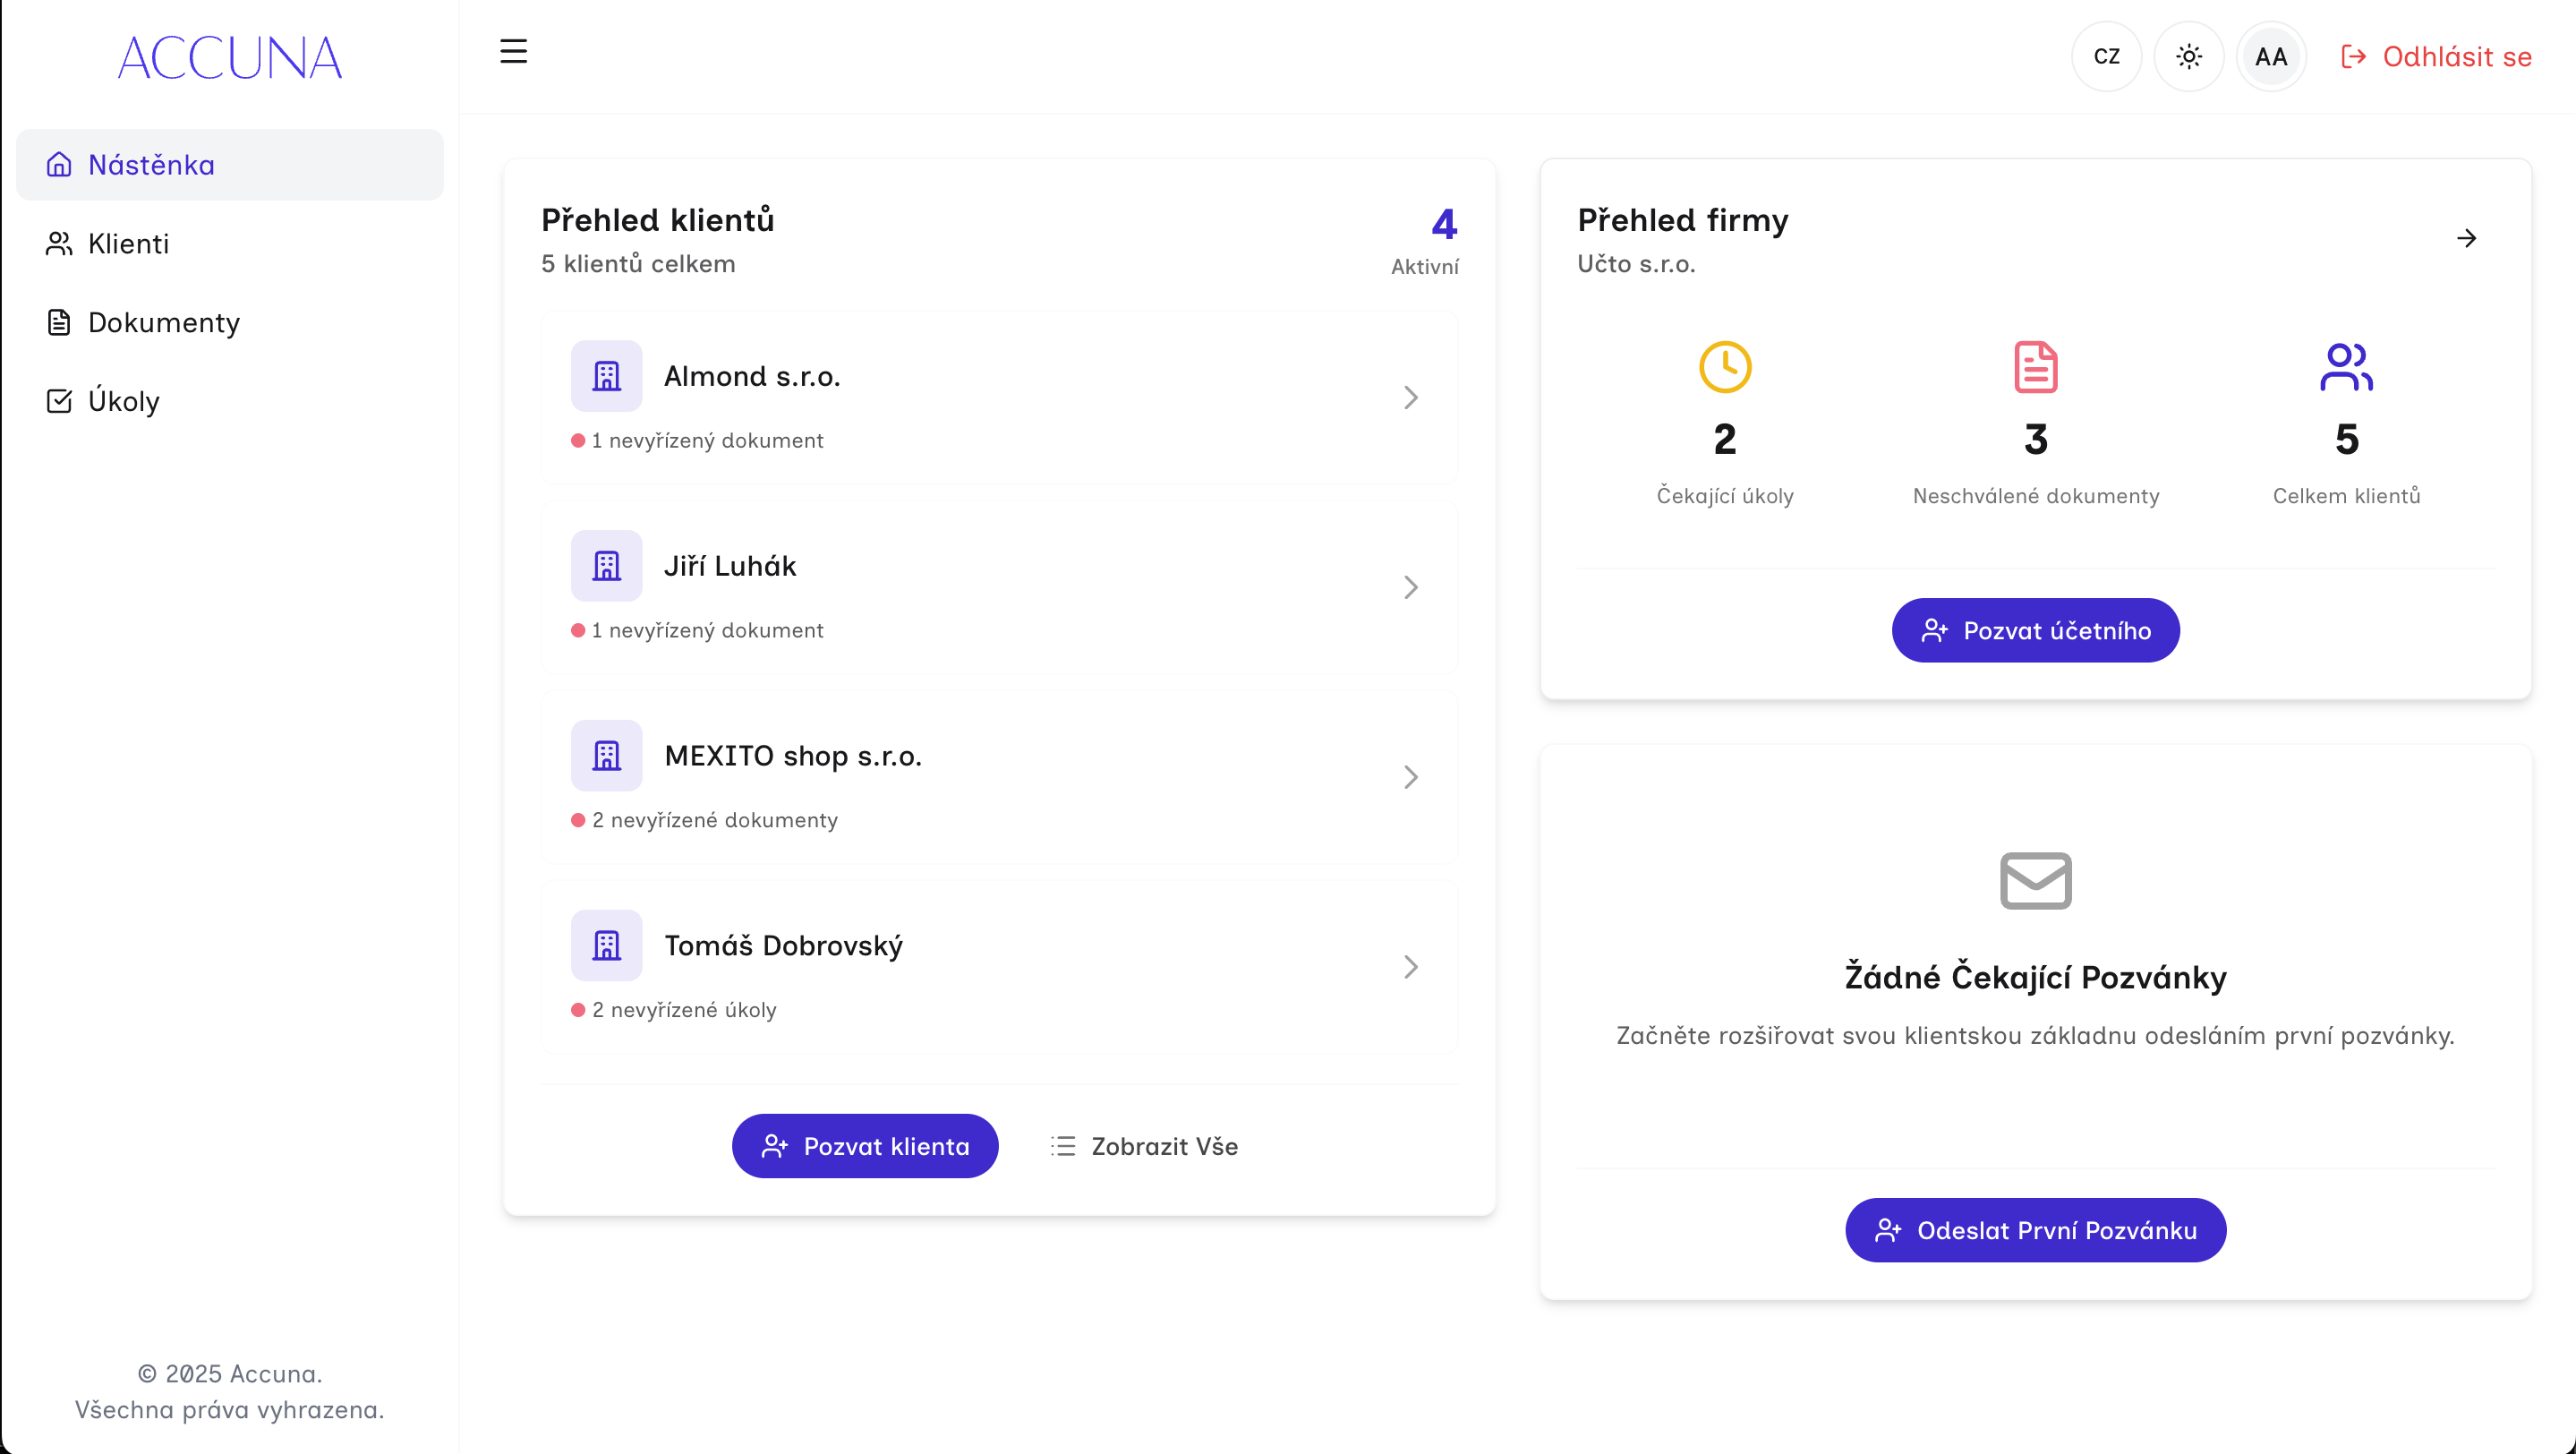Go to Klienti in the sidebar

click(128, 243)
